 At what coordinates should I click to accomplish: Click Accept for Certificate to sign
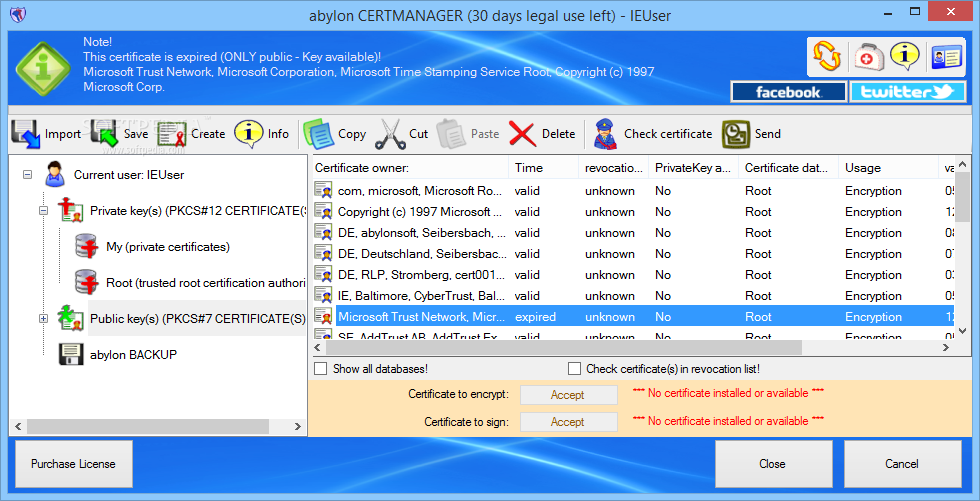pos(569,422)
